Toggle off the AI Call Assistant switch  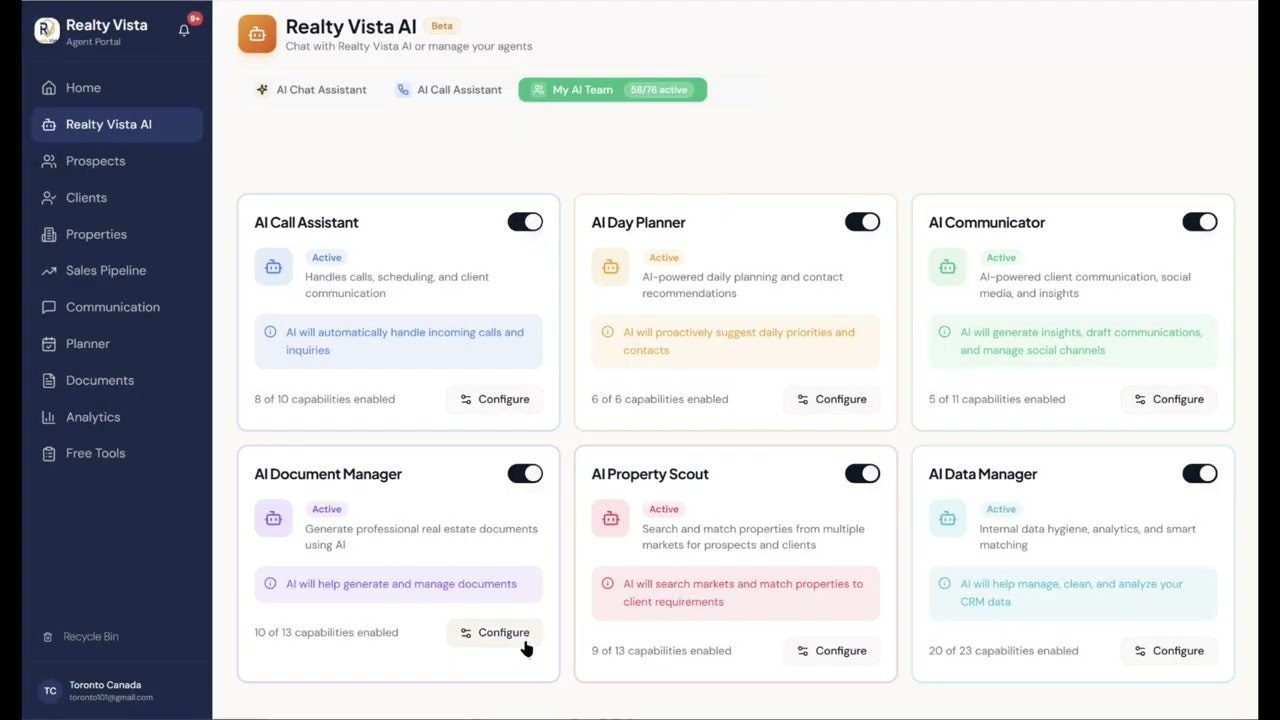pos(525,222)
